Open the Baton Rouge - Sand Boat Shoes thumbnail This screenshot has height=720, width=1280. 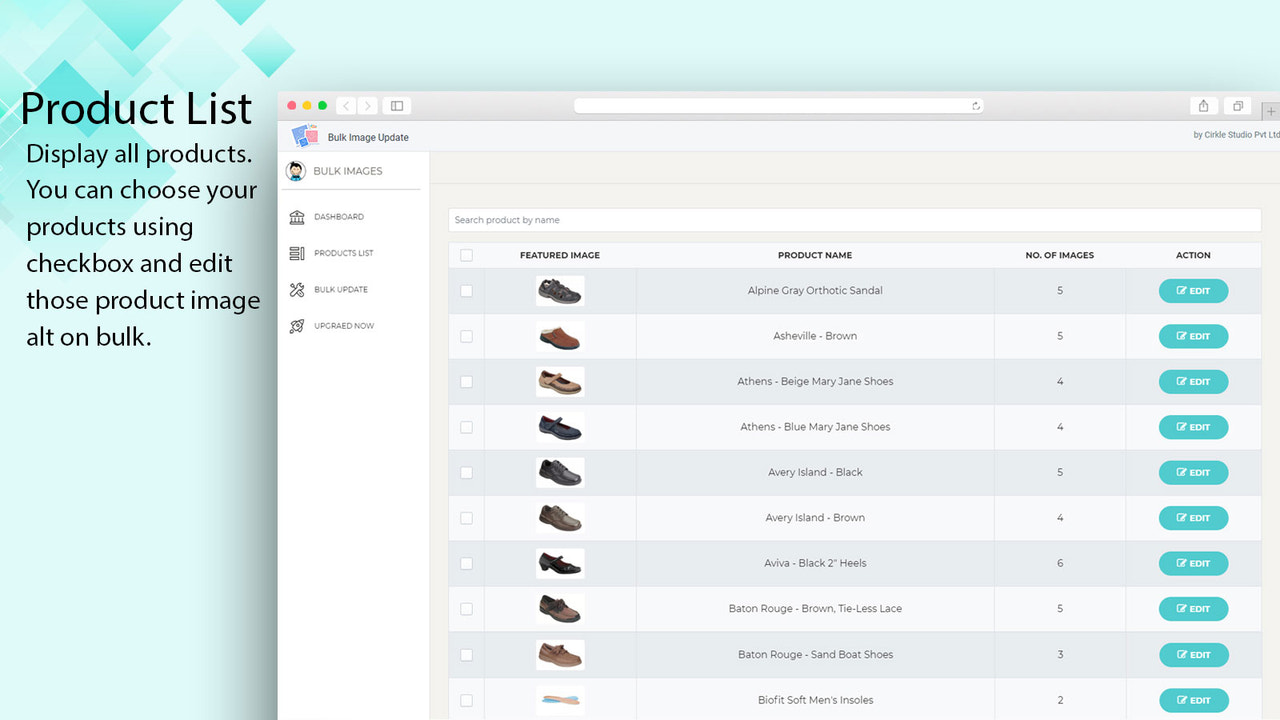click(x=560, y=654)
